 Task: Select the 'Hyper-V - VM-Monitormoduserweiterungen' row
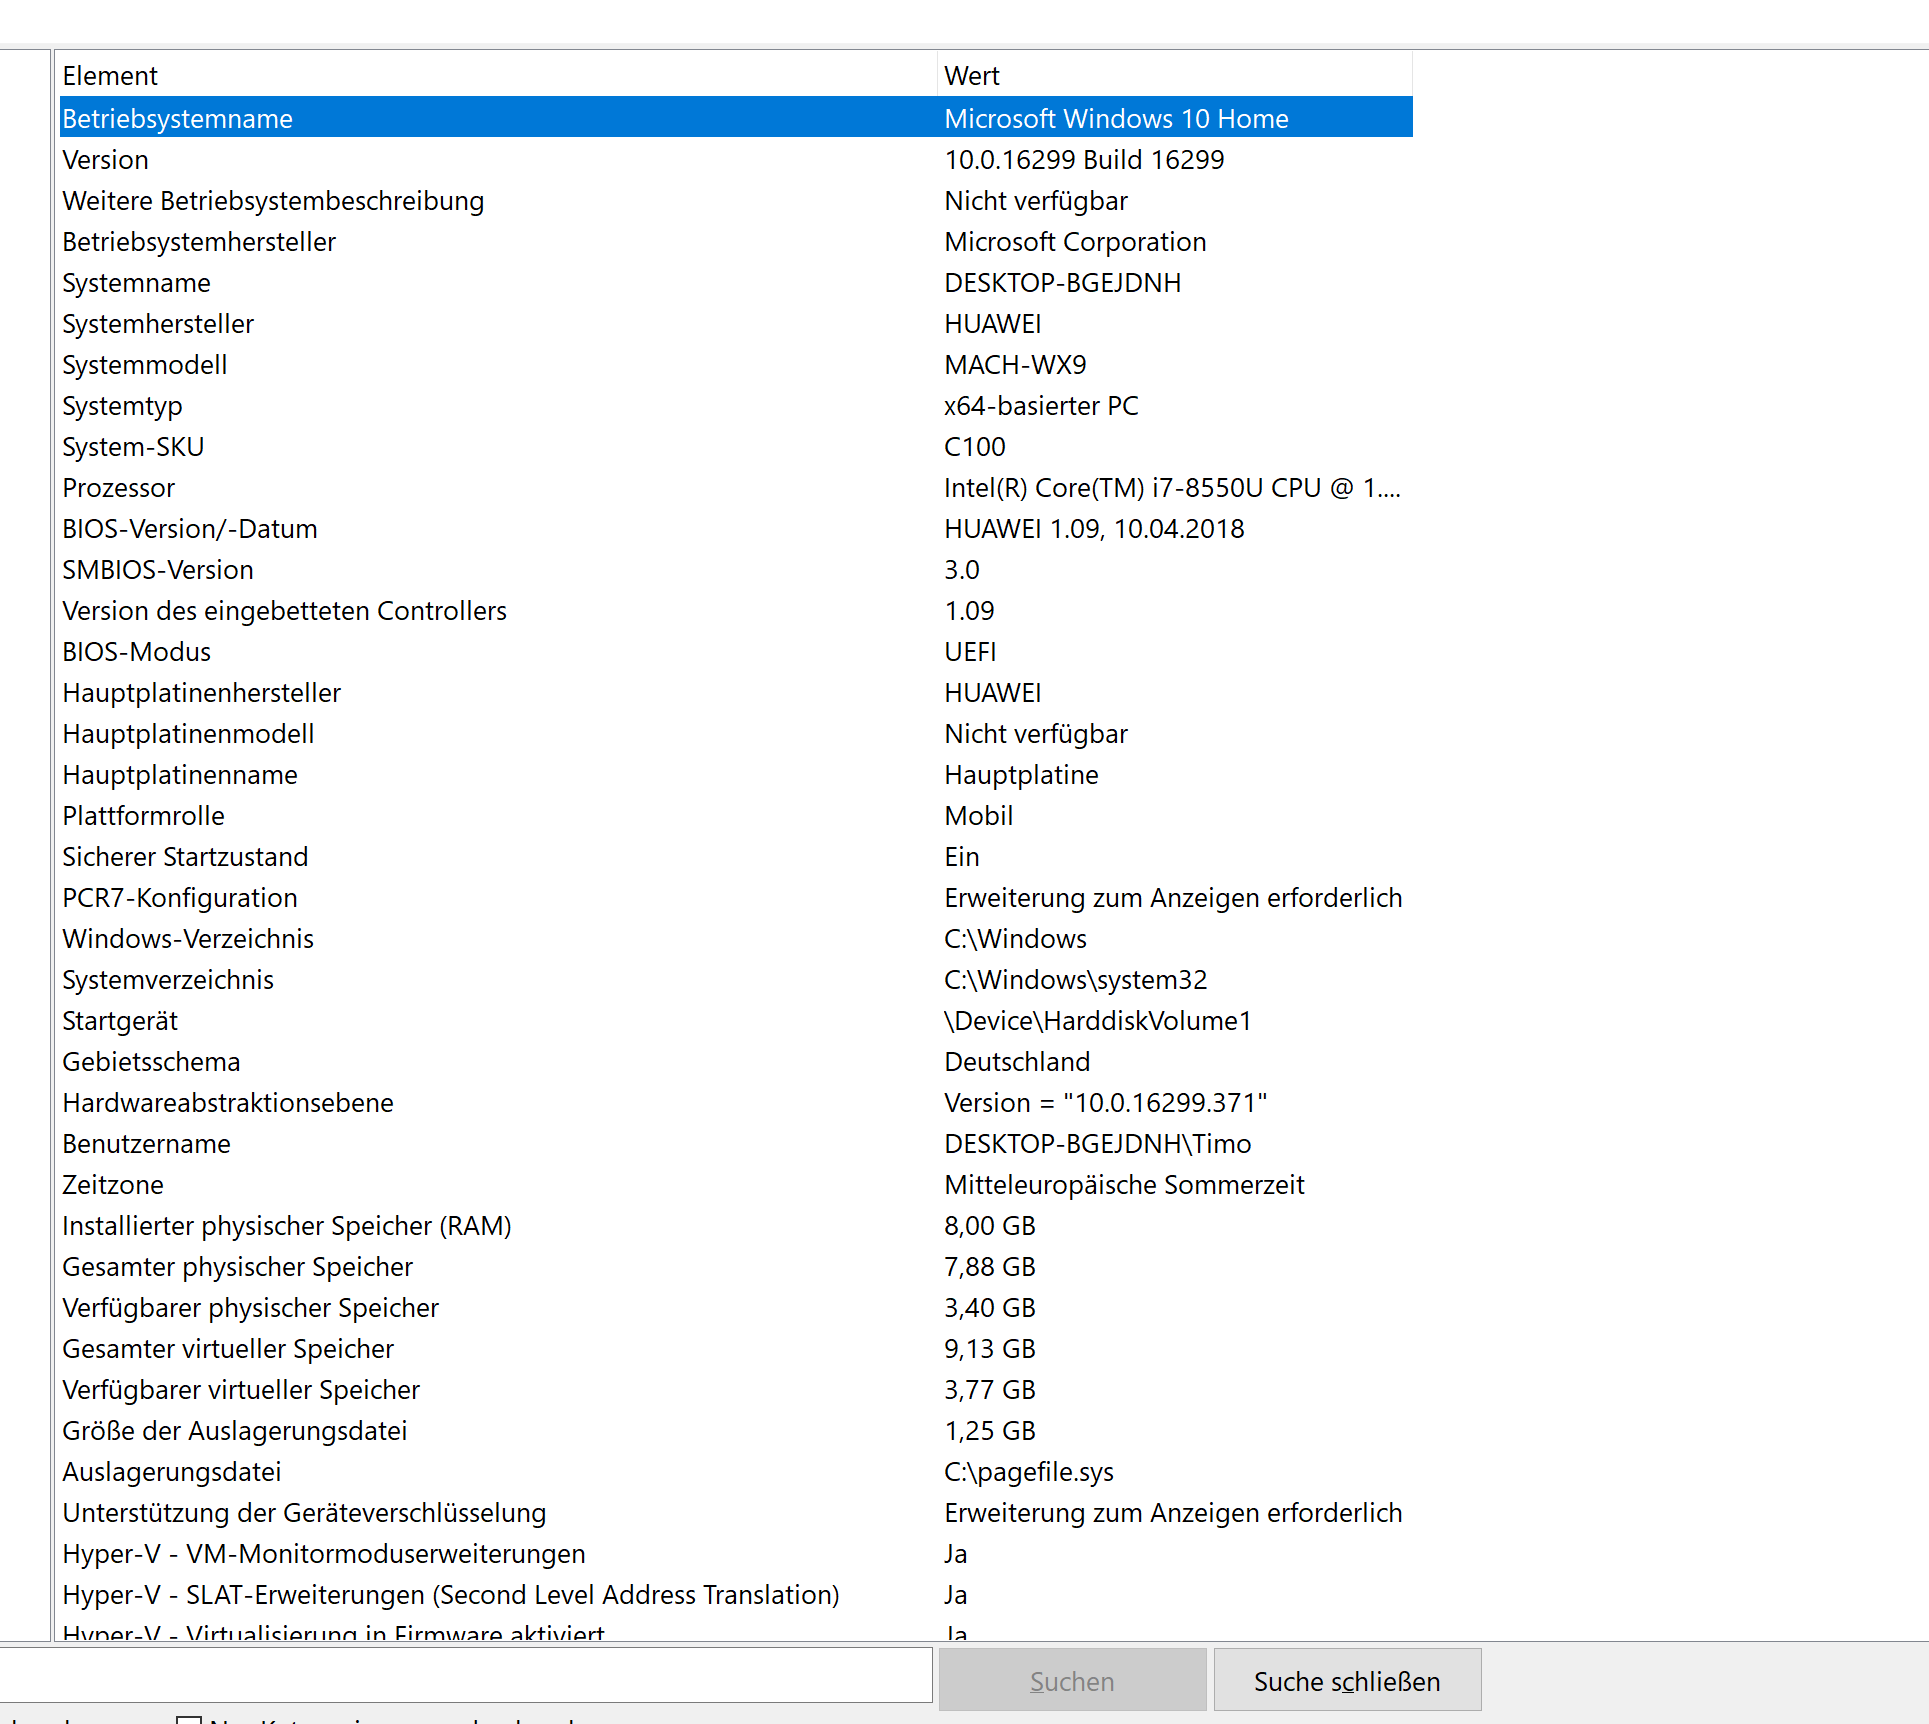point(324,1554)
